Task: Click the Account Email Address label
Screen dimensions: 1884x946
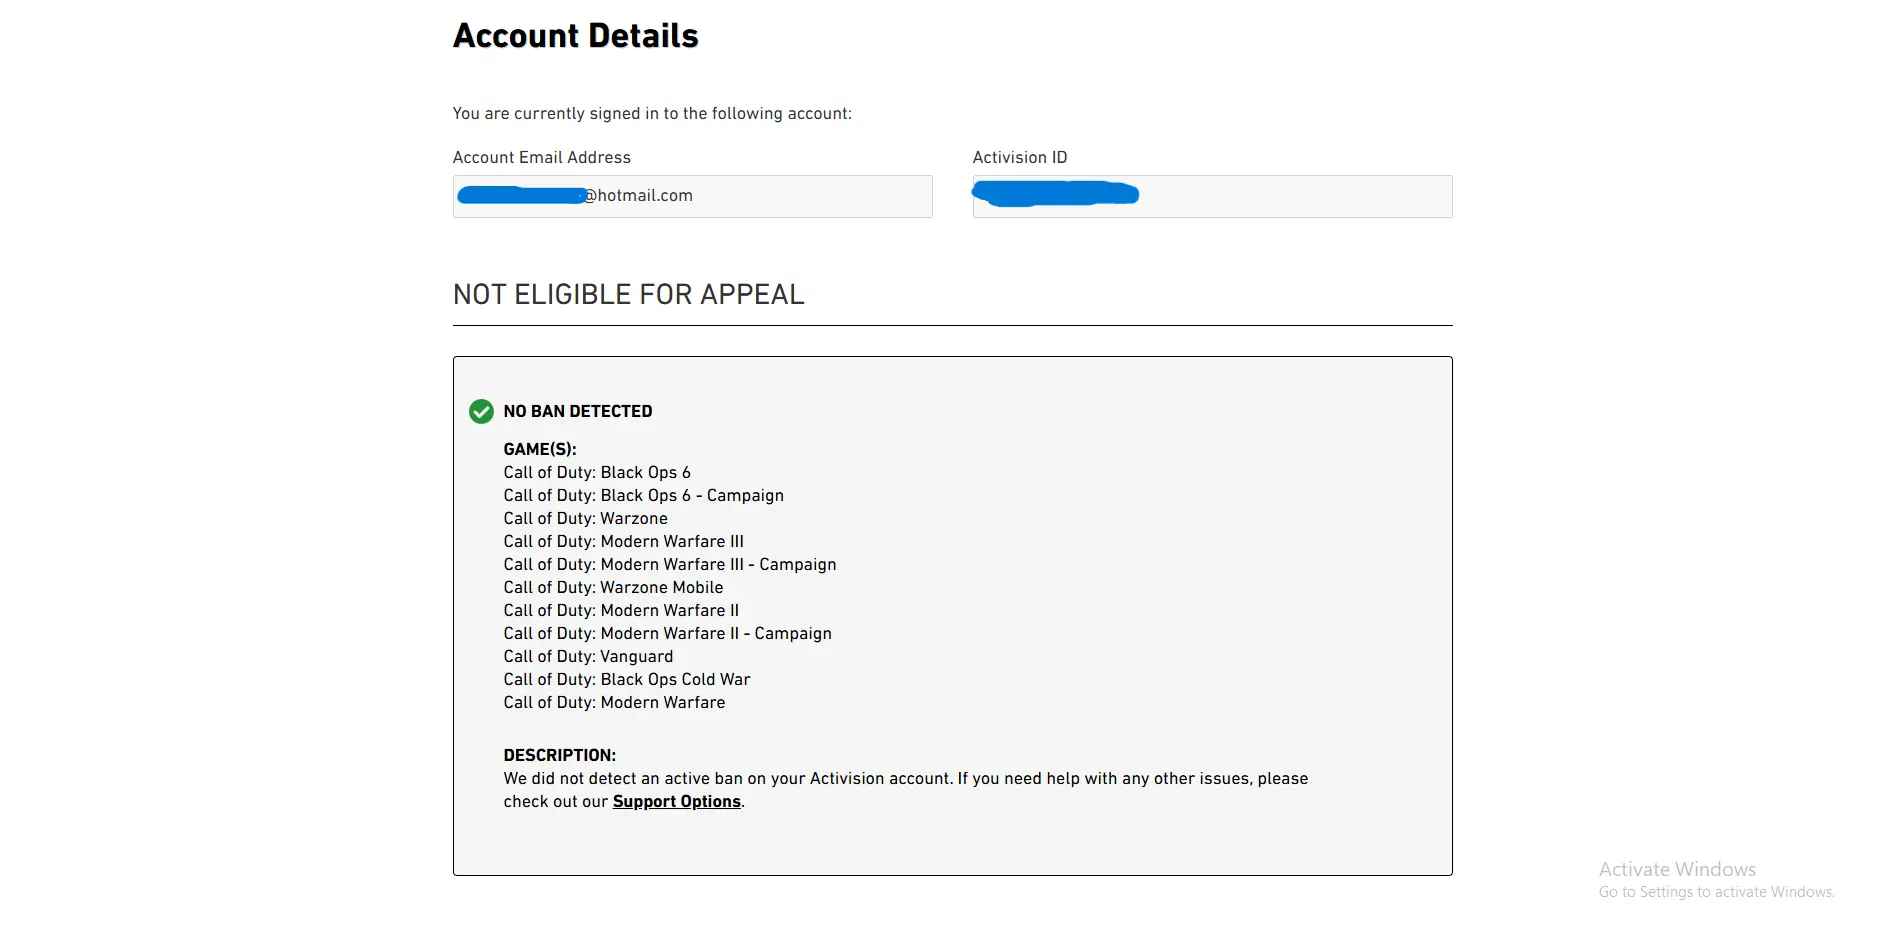Action: tap(541, 158)
